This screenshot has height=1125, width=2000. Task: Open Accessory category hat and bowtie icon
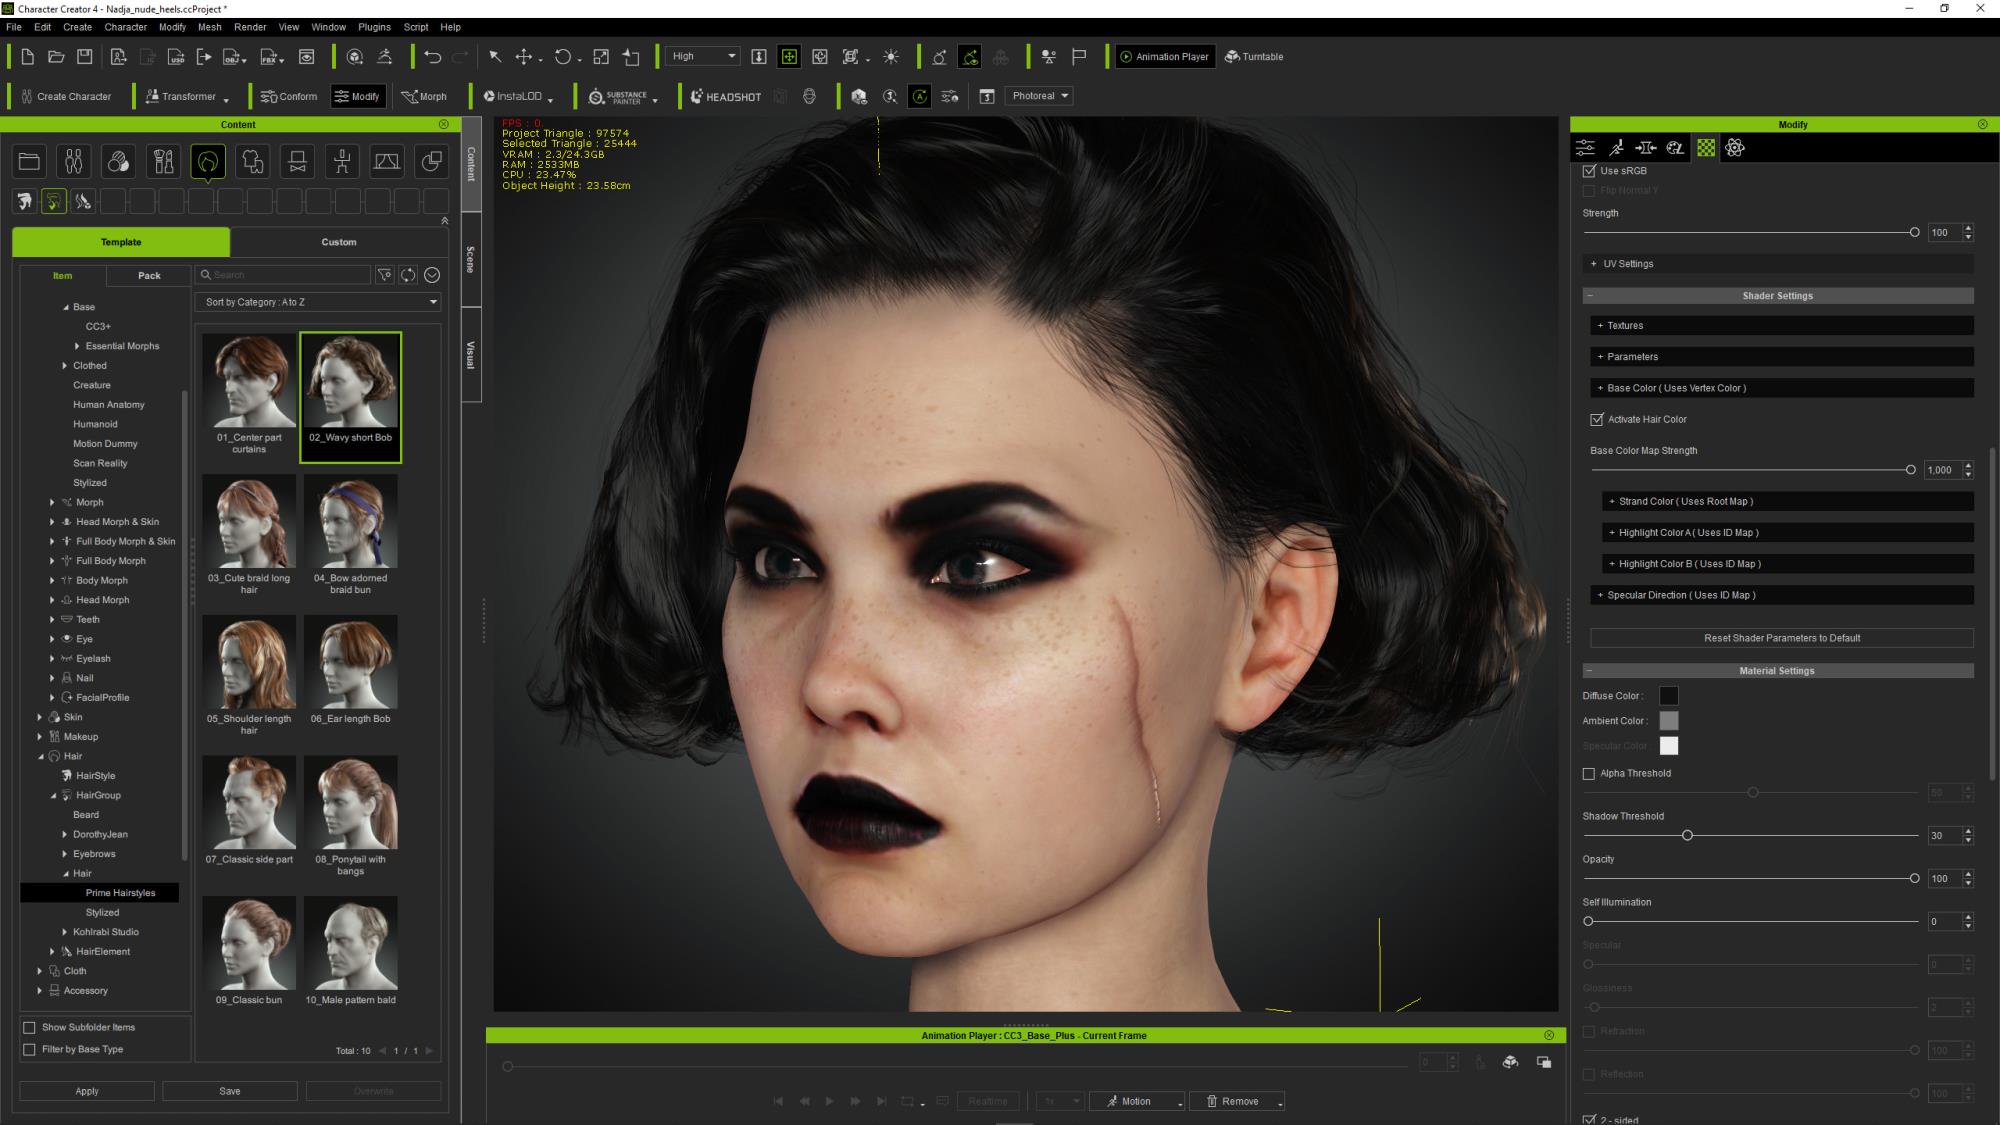[x=298, y=161]
